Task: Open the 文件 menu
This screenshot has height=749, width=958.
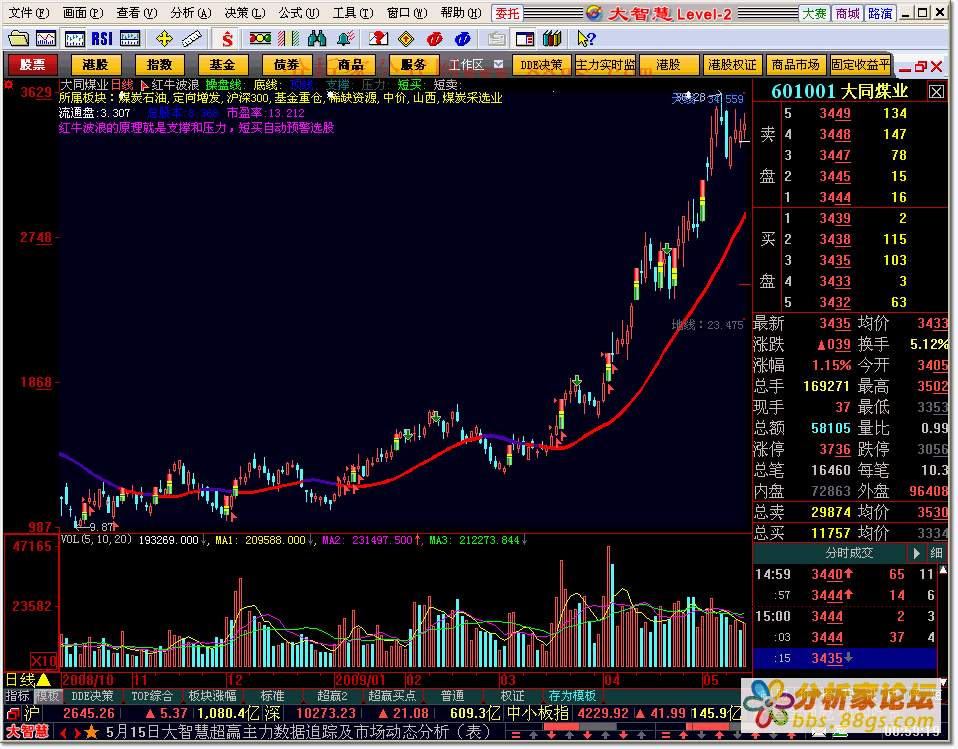Action: (x=29, y=13)
